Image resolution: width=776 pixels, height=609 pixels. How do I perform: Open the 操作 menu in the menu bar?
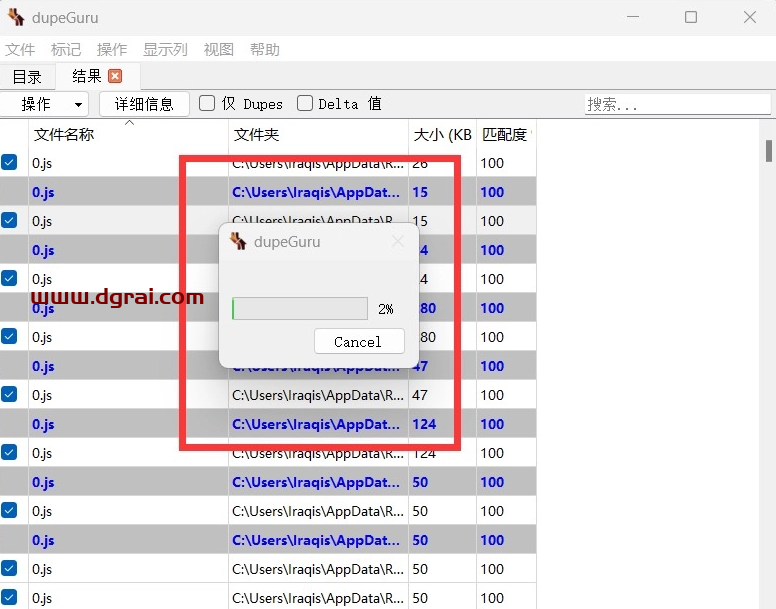click(x=112, y=49)
